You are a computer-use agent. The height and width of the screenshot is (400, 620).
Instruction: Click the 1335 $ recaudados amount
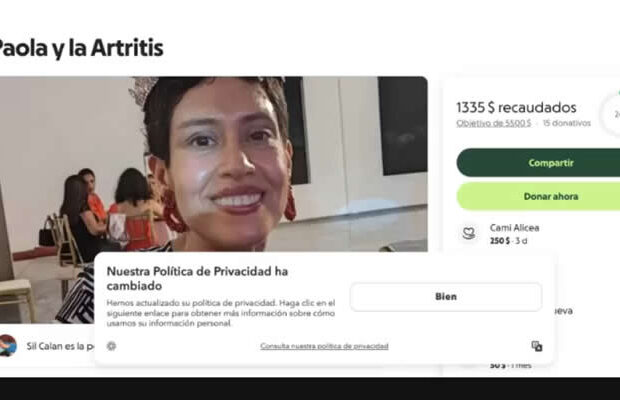click(x=516, y=107)
